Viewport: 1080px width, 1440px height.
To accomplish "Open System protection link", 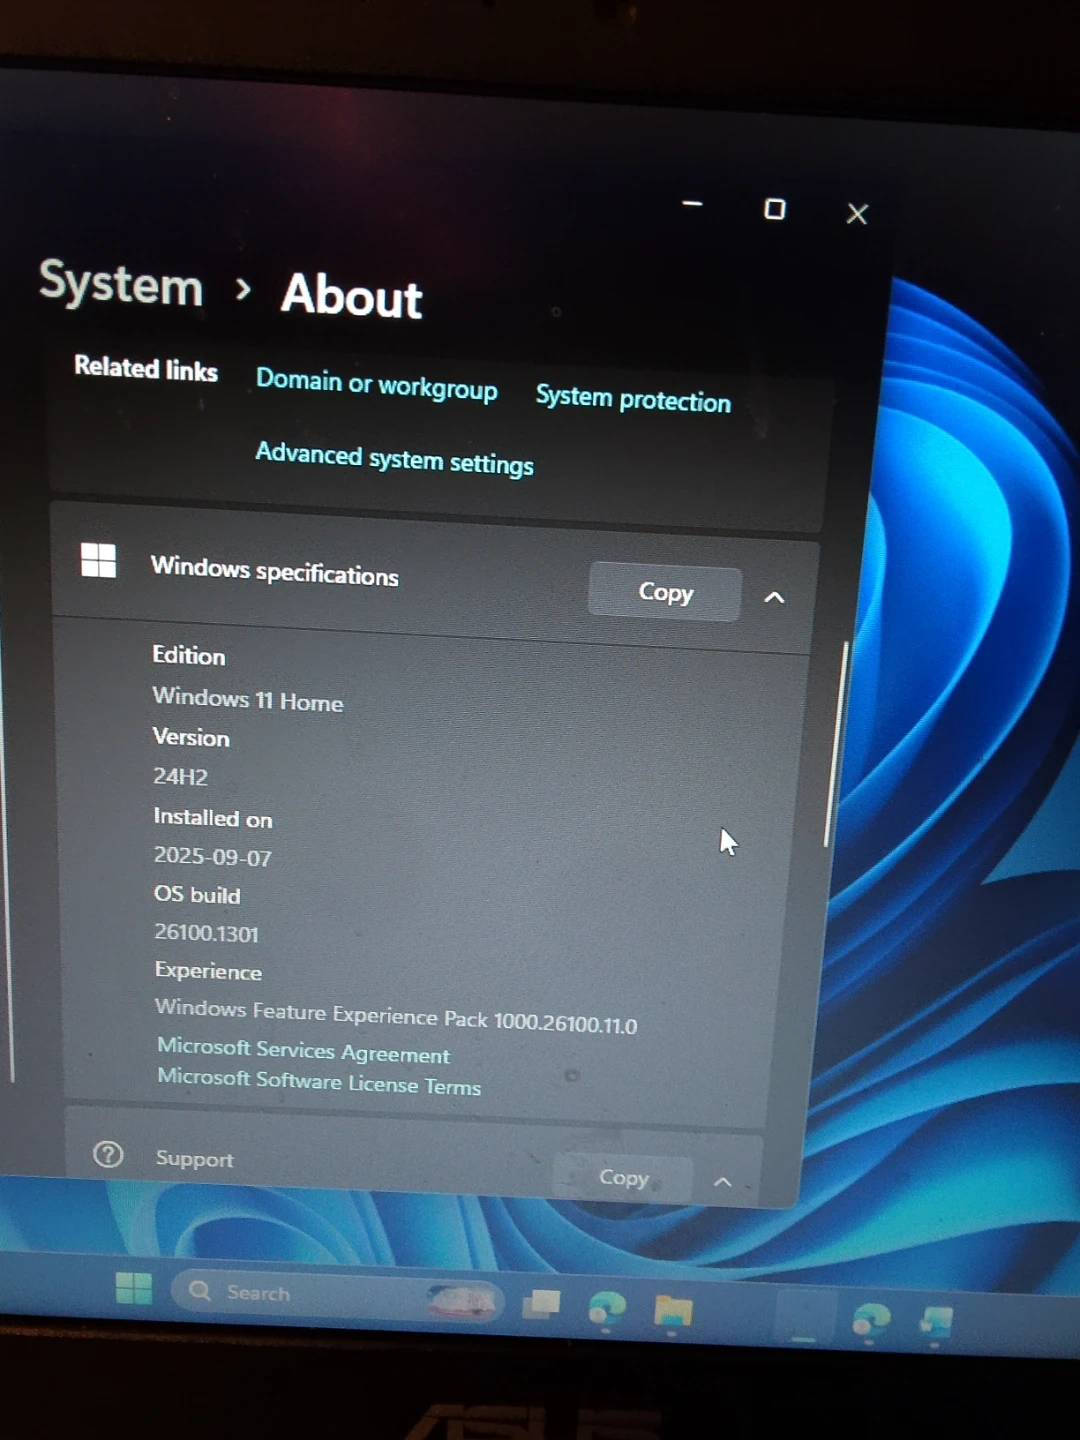I will coord(633,399).
